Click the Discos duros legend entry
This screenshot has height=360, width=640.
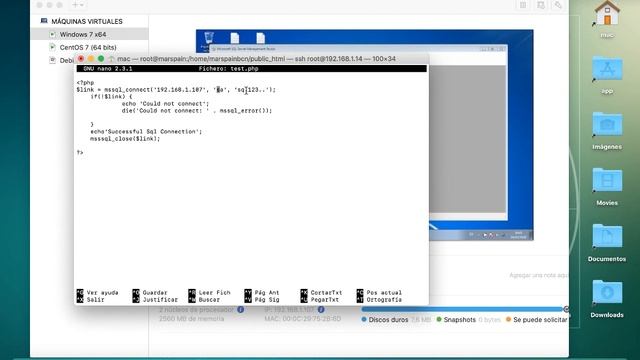click(x=384, y=320)
